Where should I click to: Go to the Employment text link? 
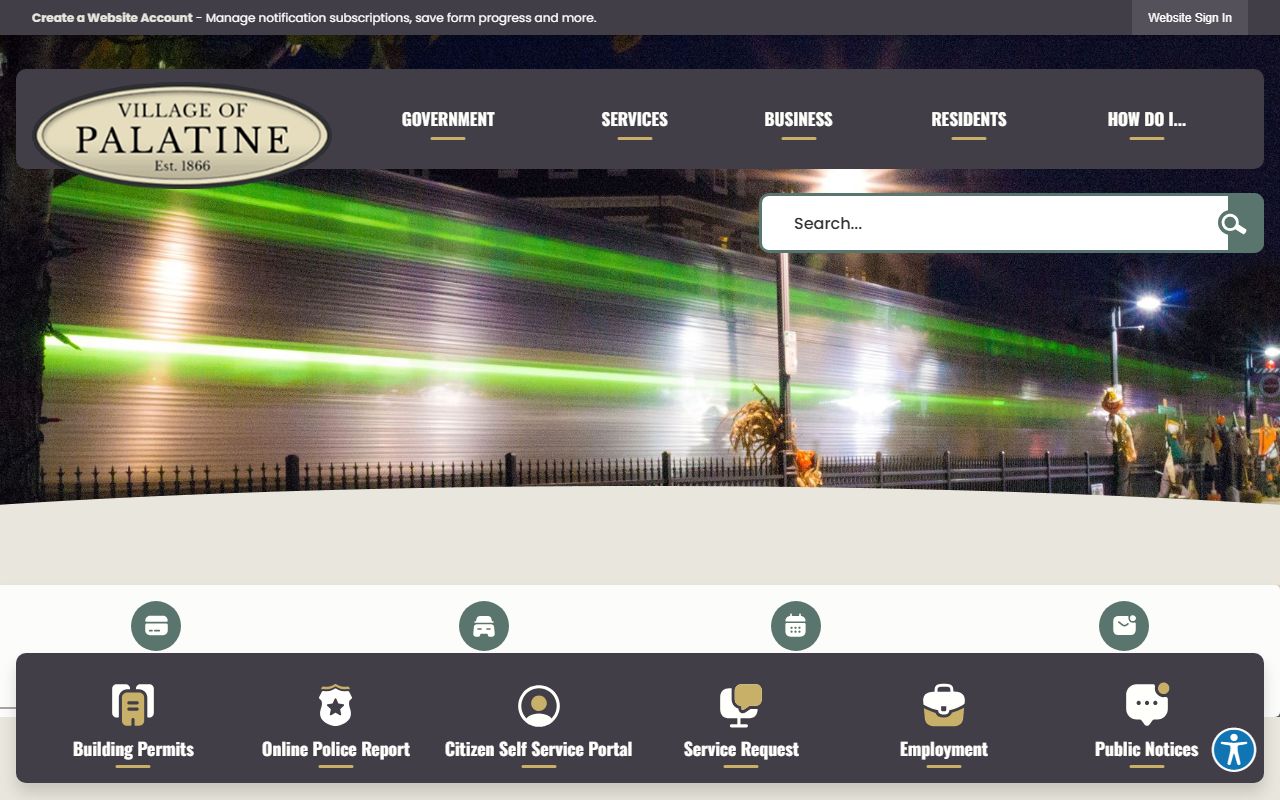tap(944, 749)
